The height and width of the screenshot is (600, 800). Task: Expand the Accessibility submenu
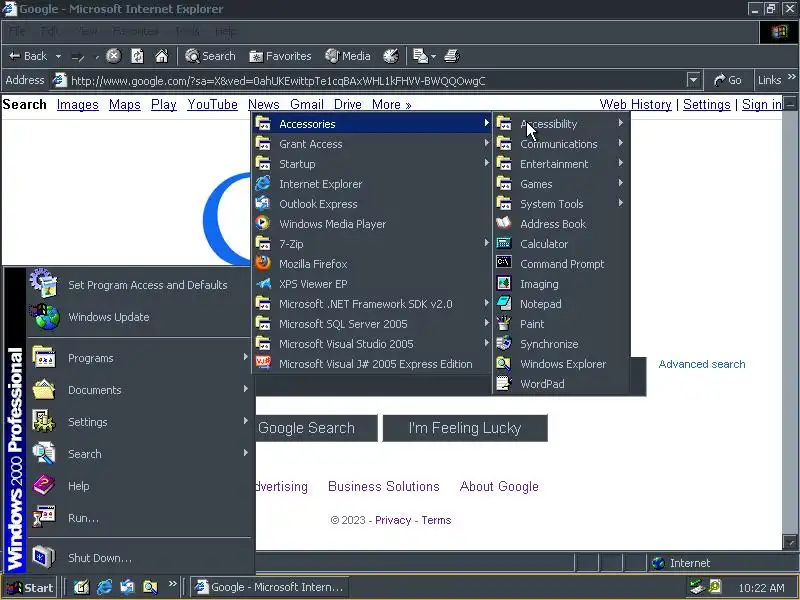(561, 124)
